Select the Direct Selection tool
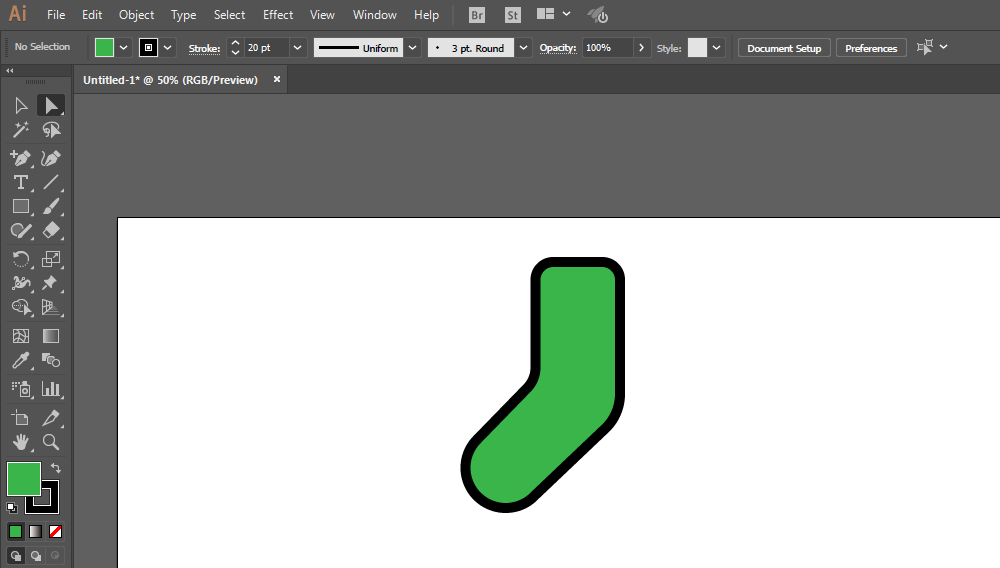 tap(50, 105)
